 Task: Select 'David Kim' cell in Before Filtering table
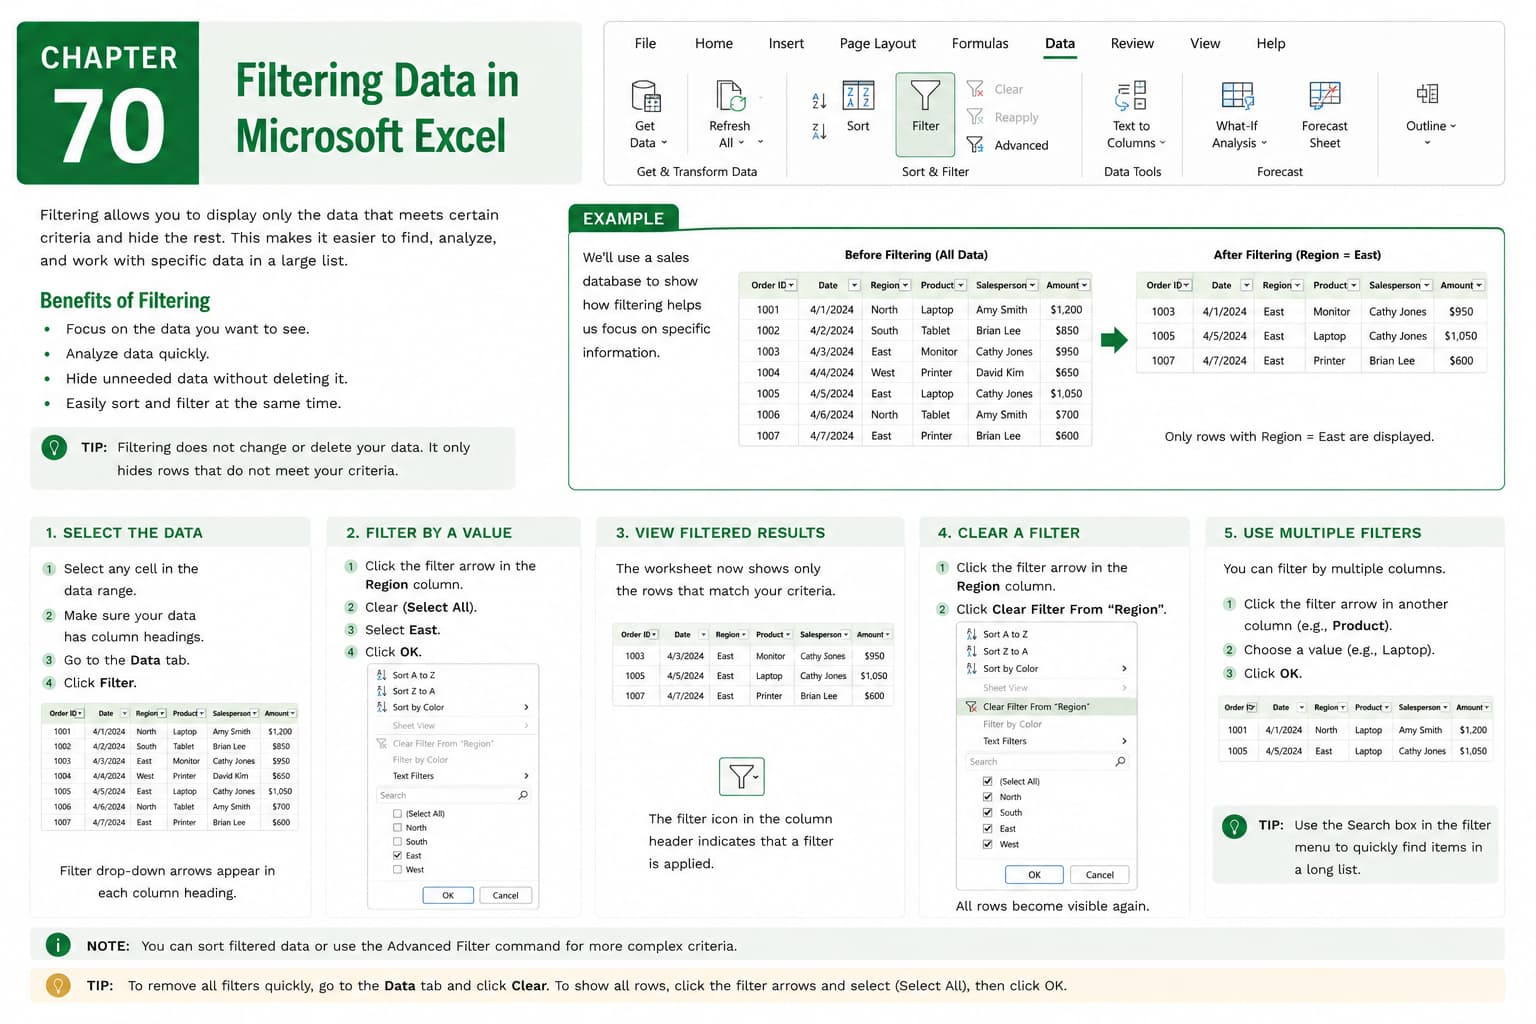pyautogui.click(x=1000, y=372)
